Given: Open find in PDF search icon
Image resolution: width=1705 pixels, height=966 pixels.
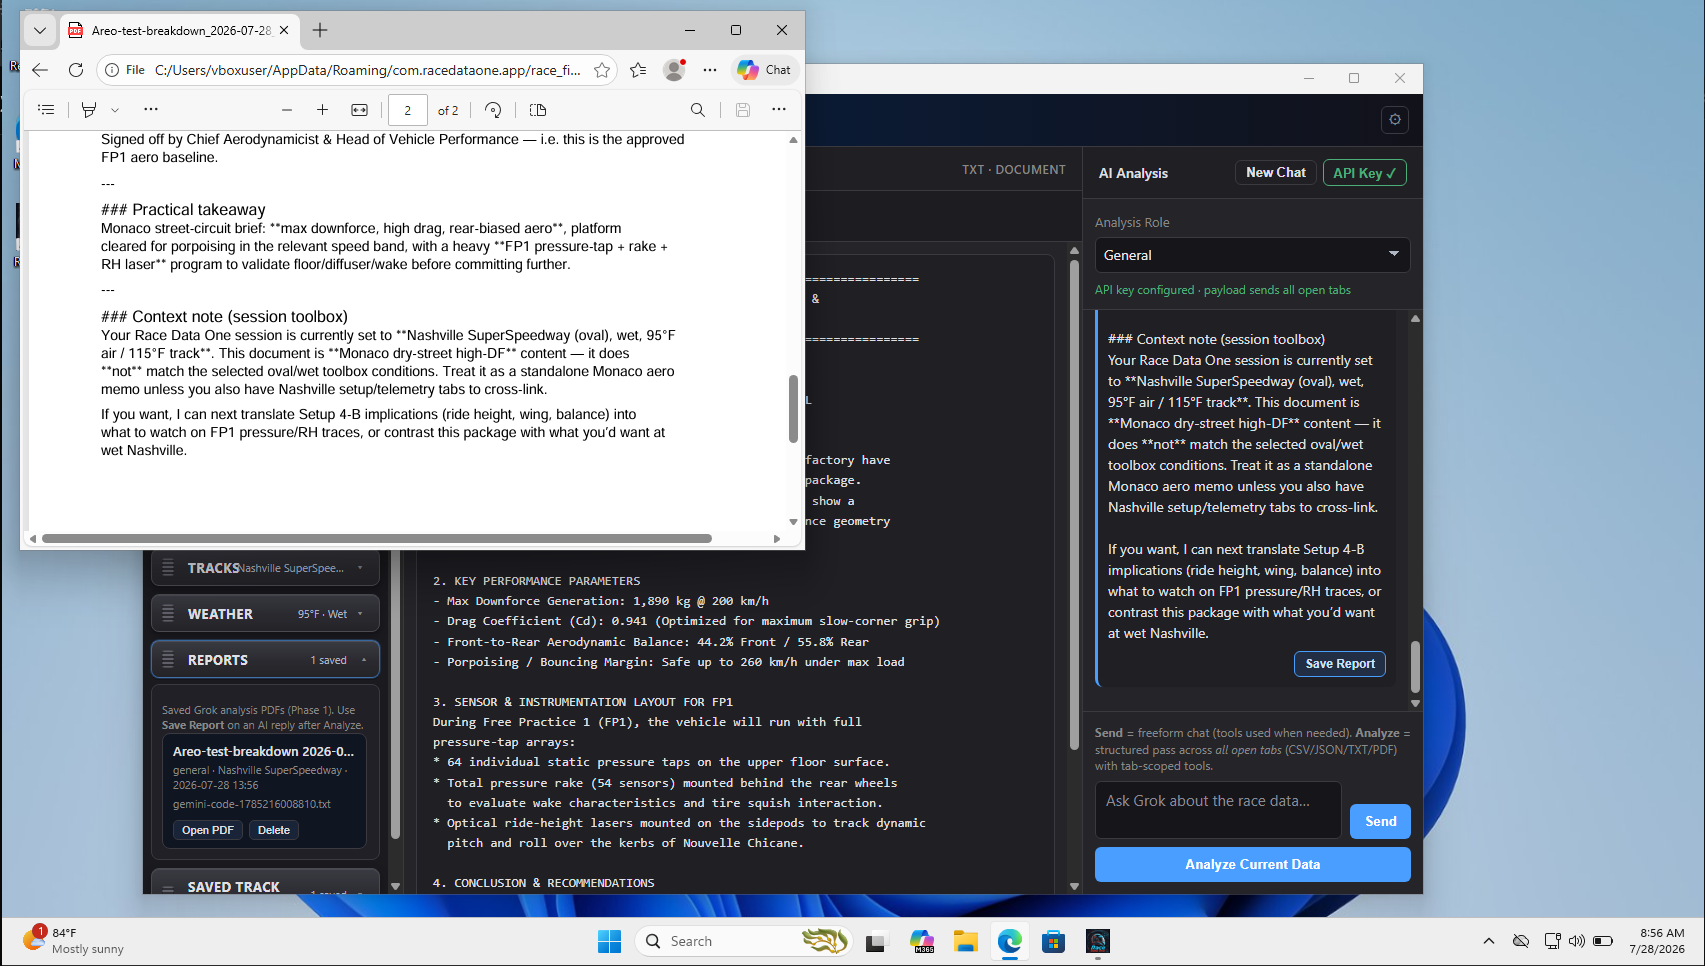Looking at the screenshot, I should click(x=698, y=110).
